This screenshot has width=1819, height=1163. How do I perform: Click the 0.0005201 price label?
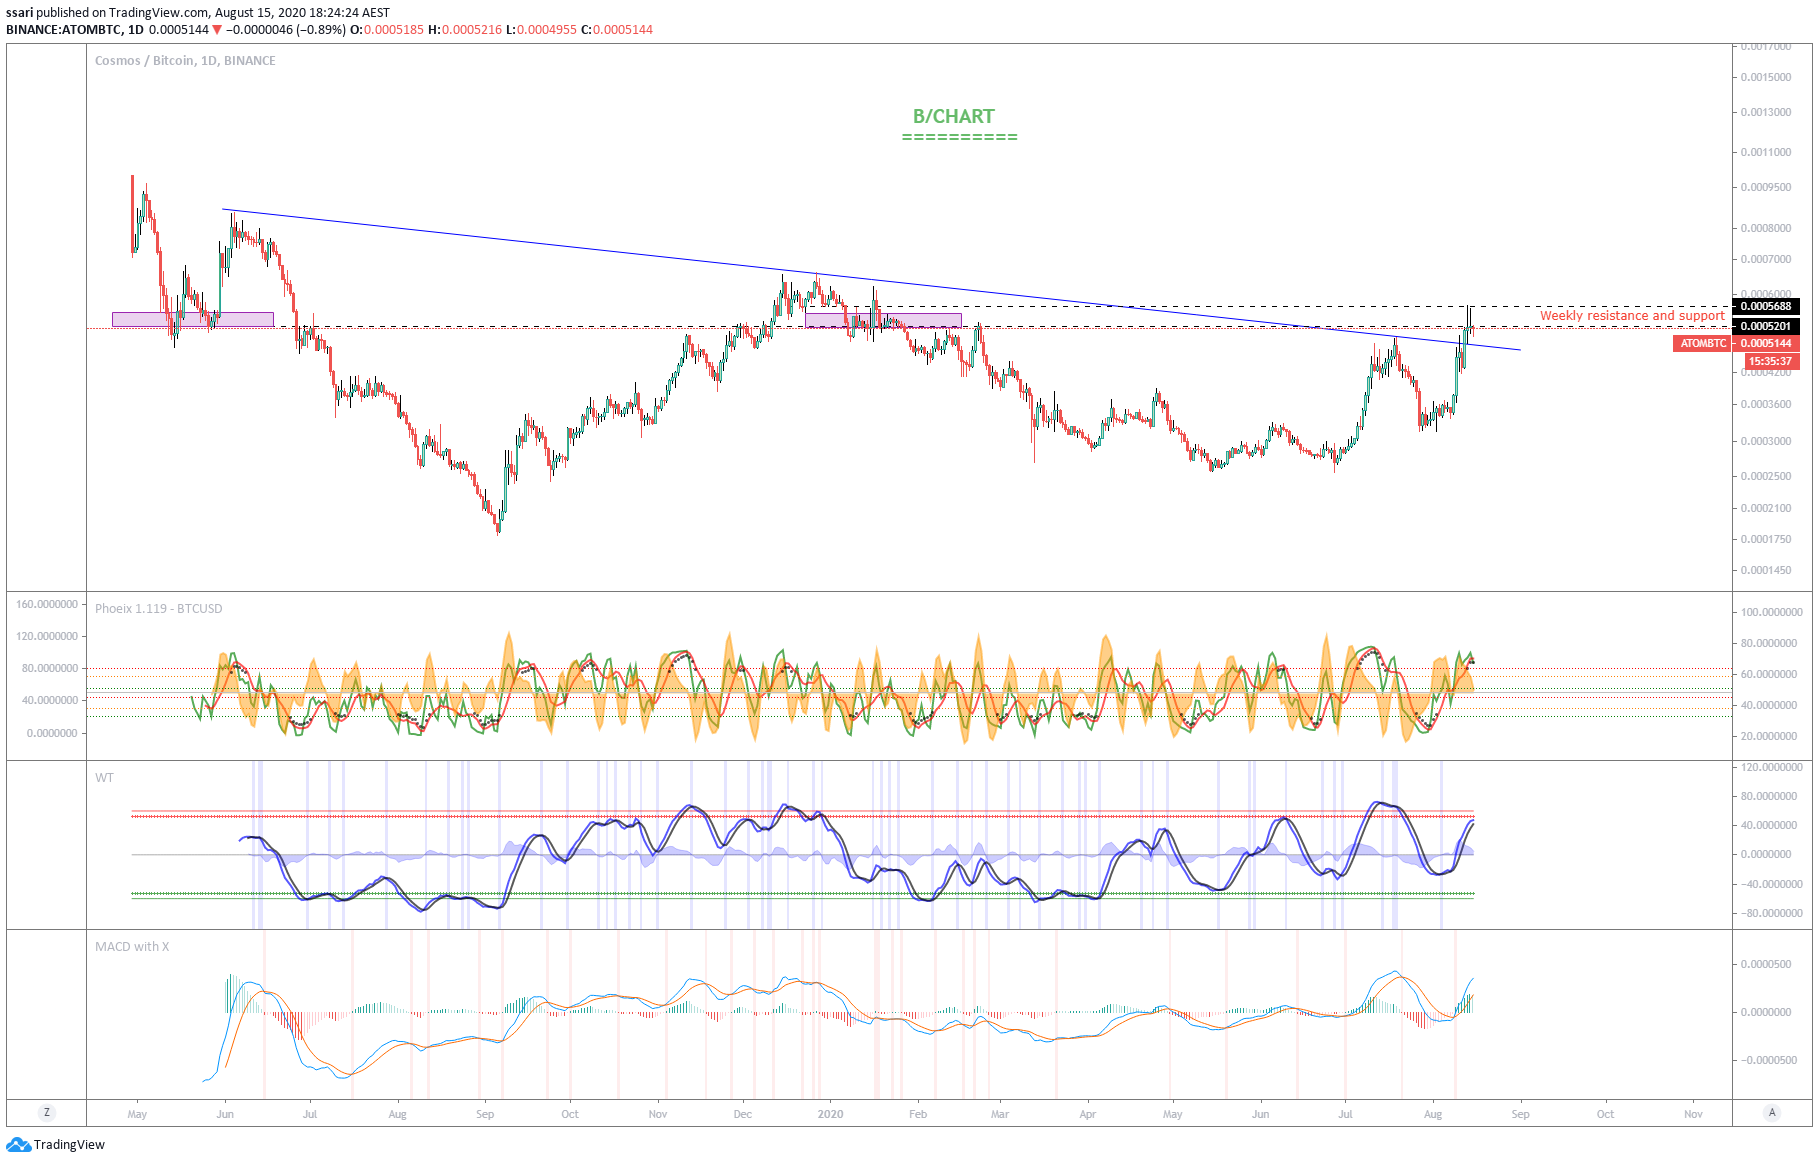[x=1766, y=326]
